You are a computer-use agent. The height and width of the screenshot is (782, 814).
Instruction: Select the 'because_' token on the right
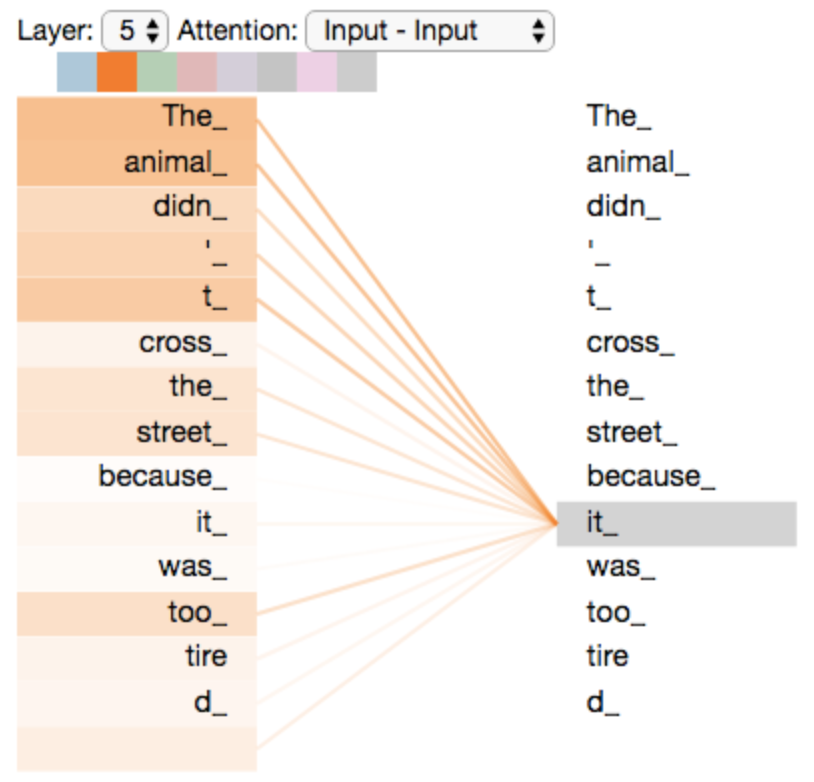(650, 477)
